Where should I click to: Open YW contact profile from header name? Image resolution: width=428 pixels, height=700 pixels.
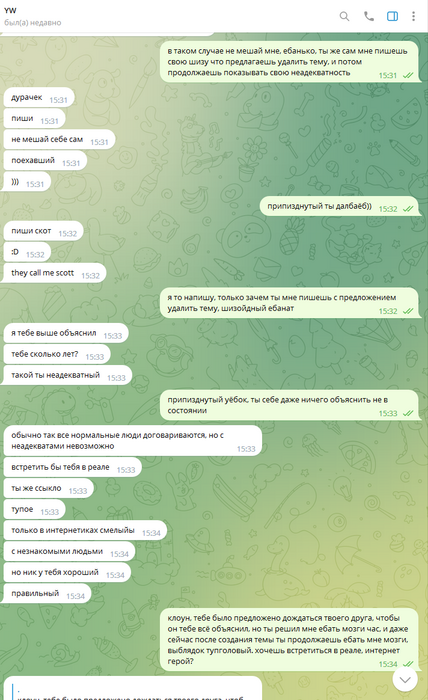pyautogui.click(x=10, y=10)
